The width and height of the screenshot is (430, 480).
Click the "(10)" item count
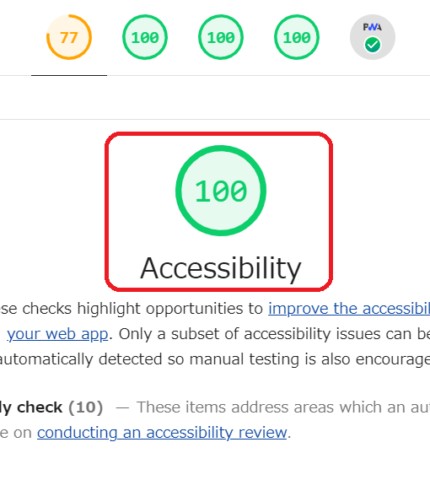[x=86, y=407]
